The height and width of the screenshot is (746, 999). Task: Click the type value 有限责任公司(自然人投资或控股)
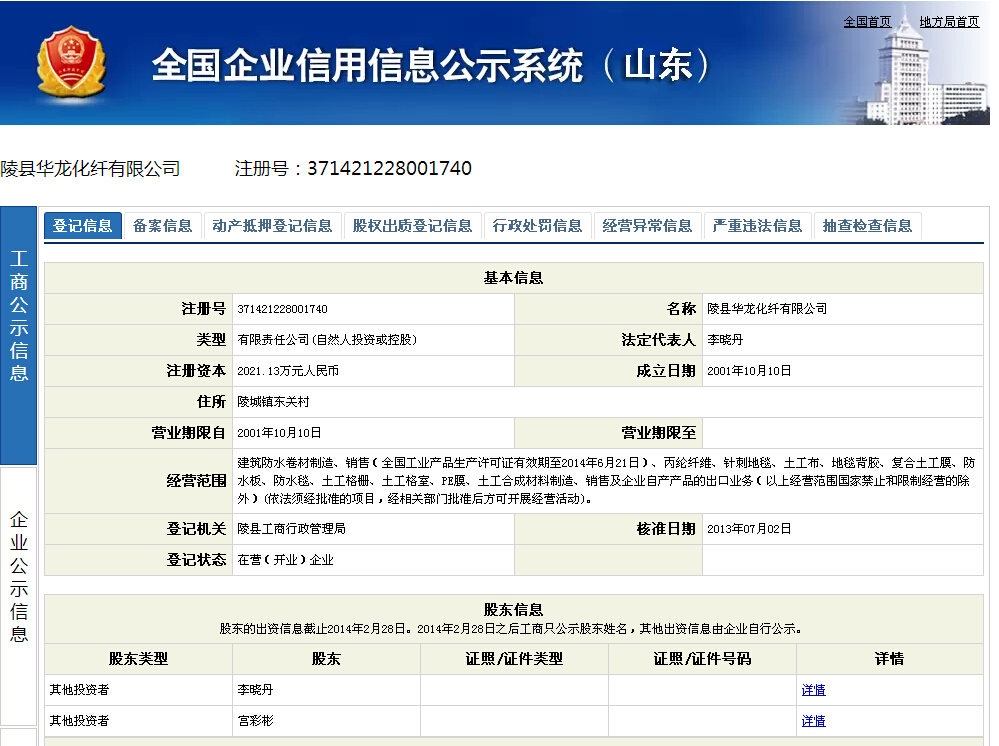pyautogui.click(x=327, y=340)
